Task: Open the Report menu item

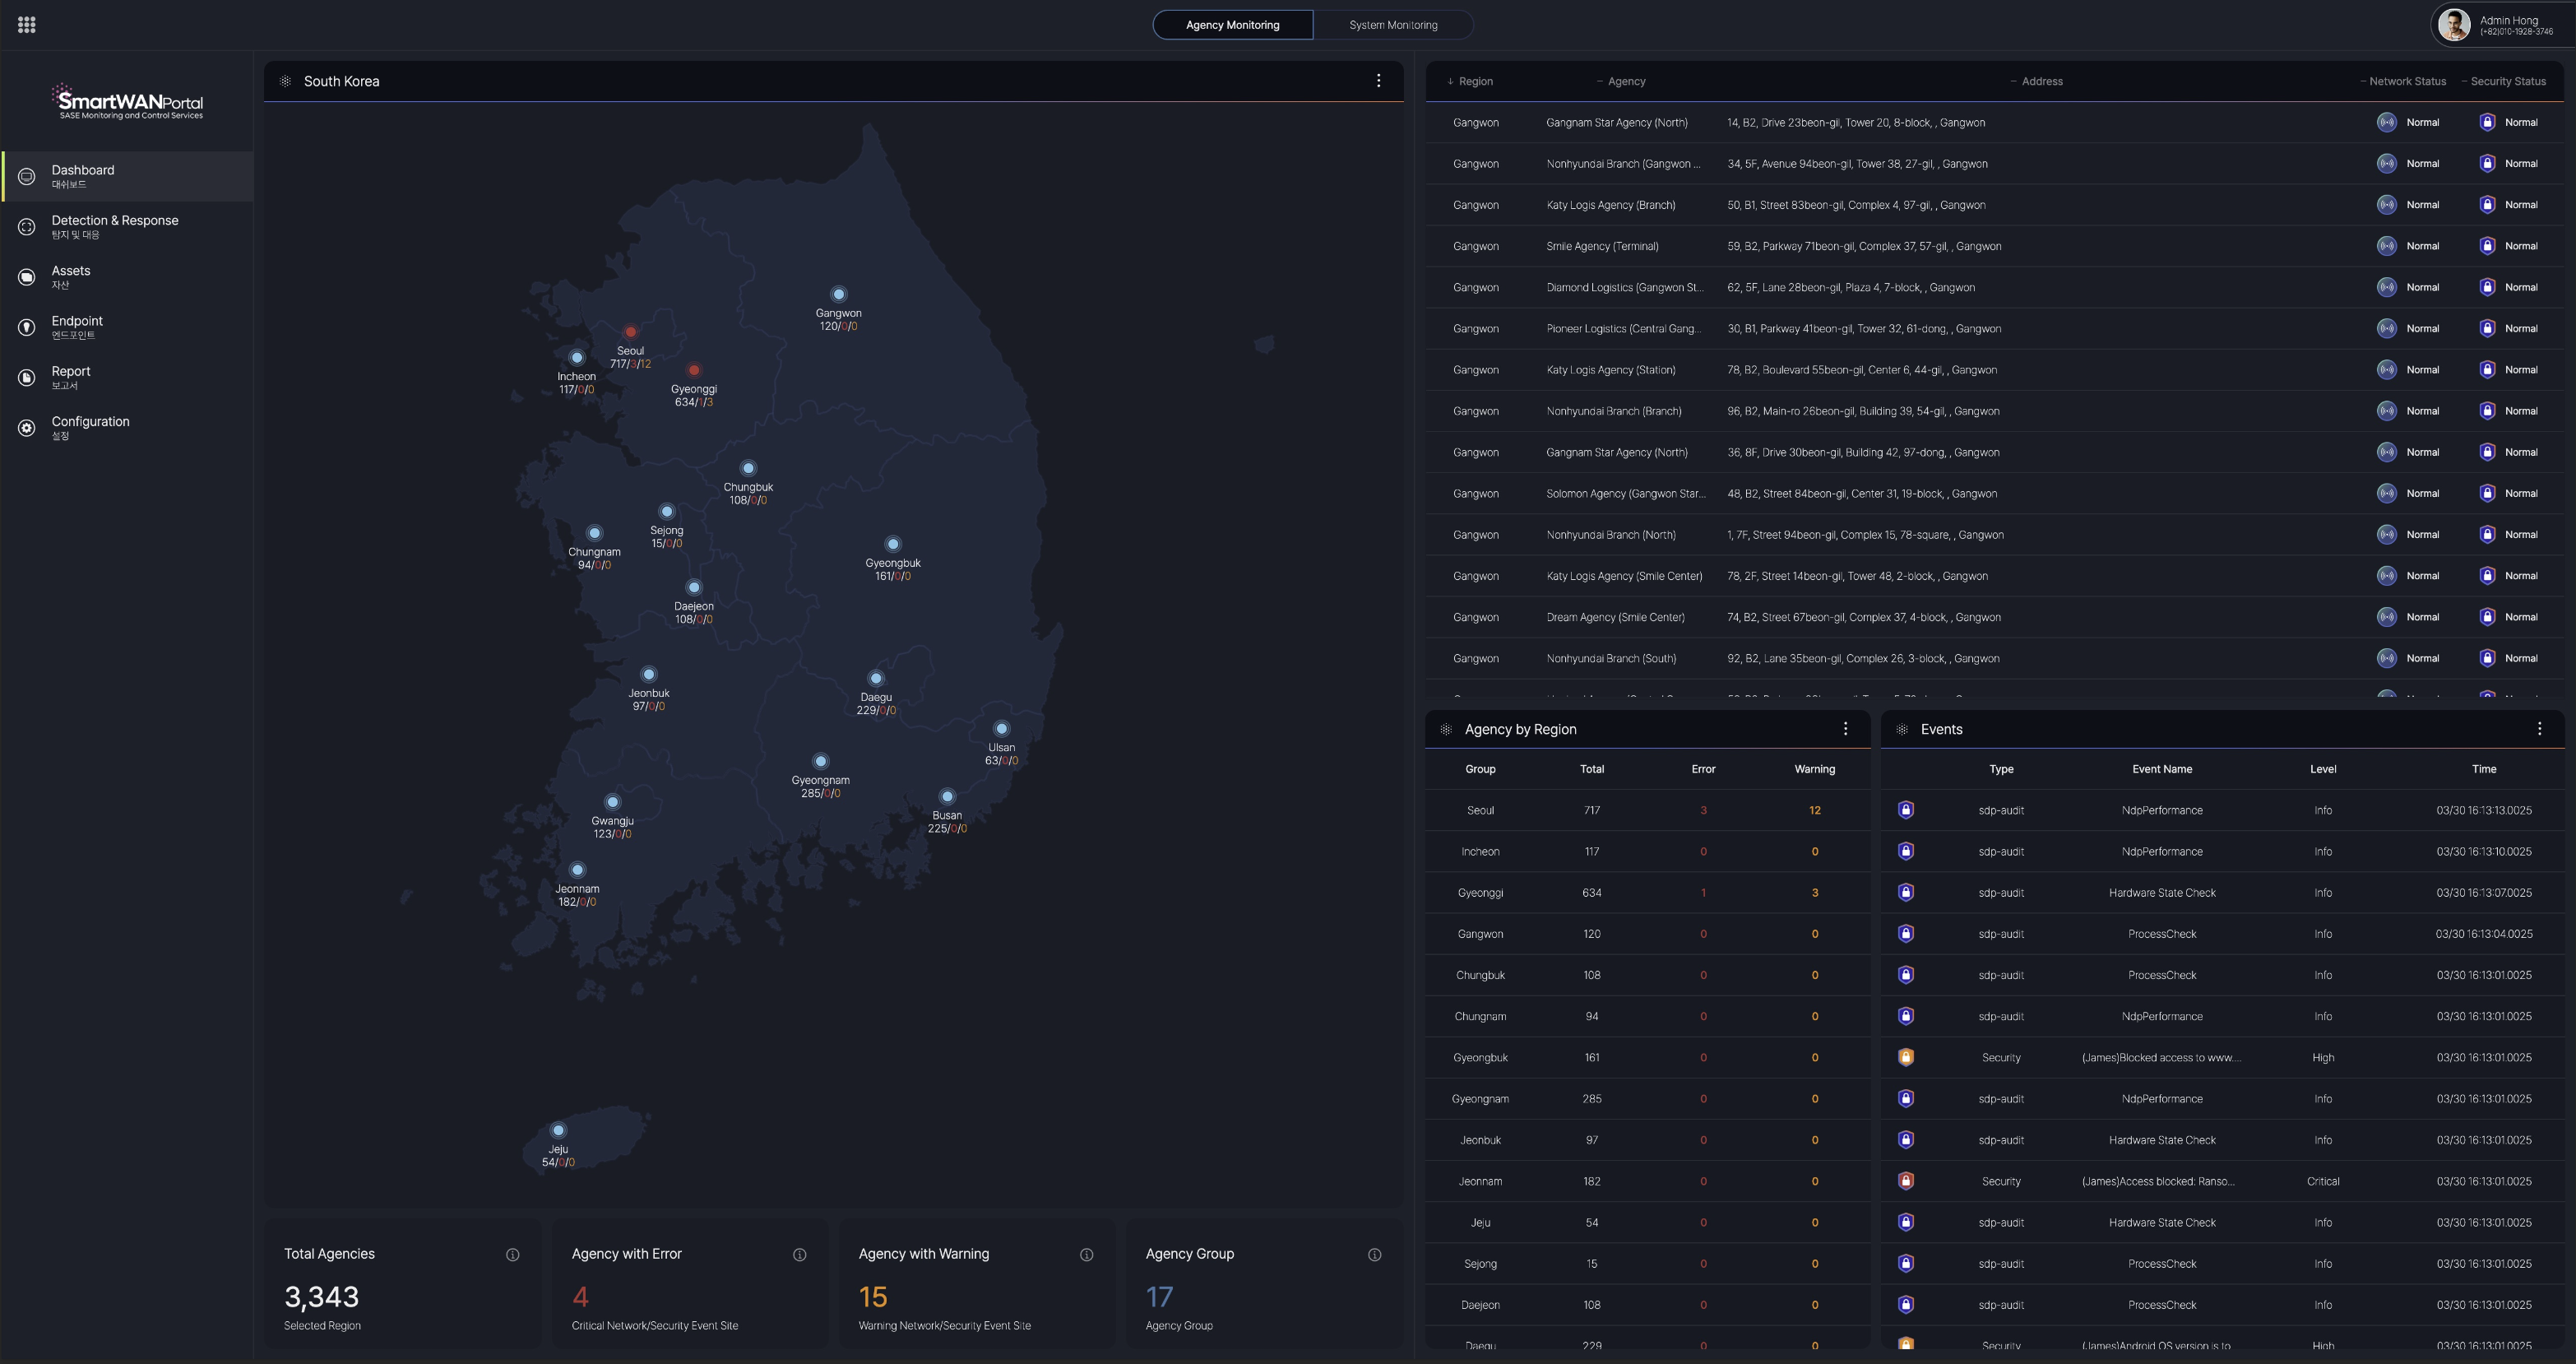Action: pos(70,377)
